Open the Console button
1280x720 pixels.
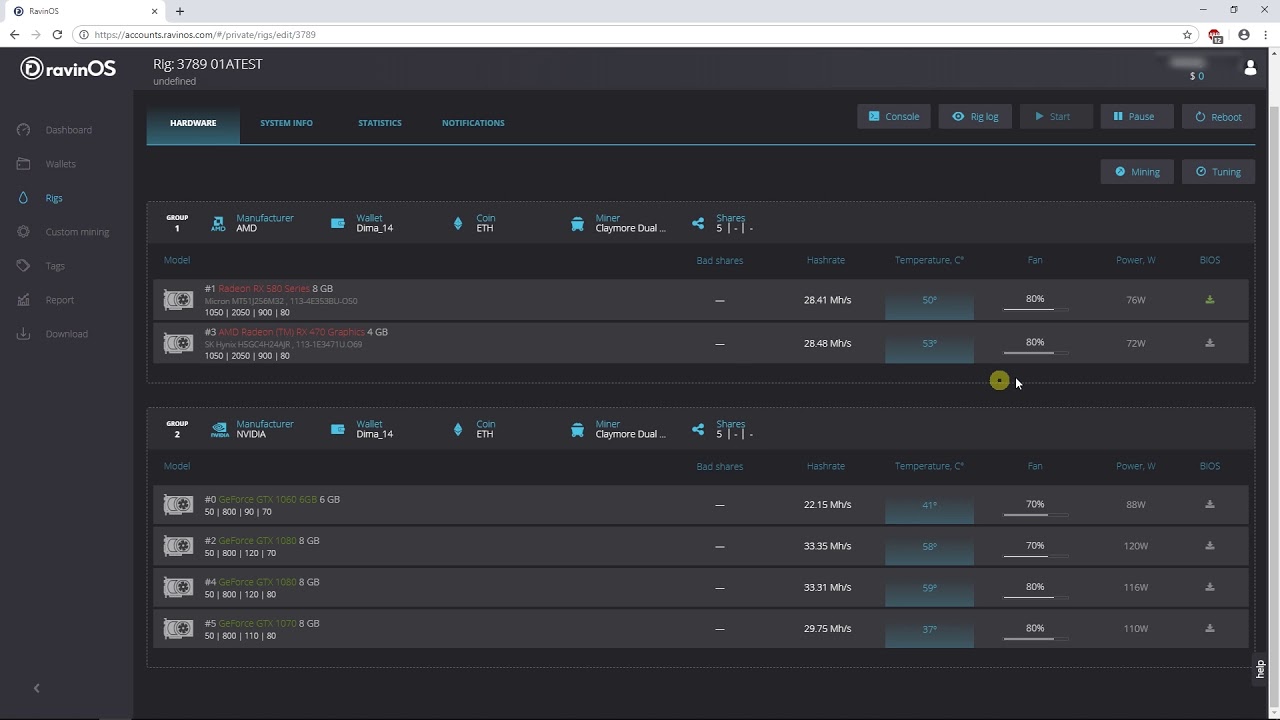click(x=894, y=116)
